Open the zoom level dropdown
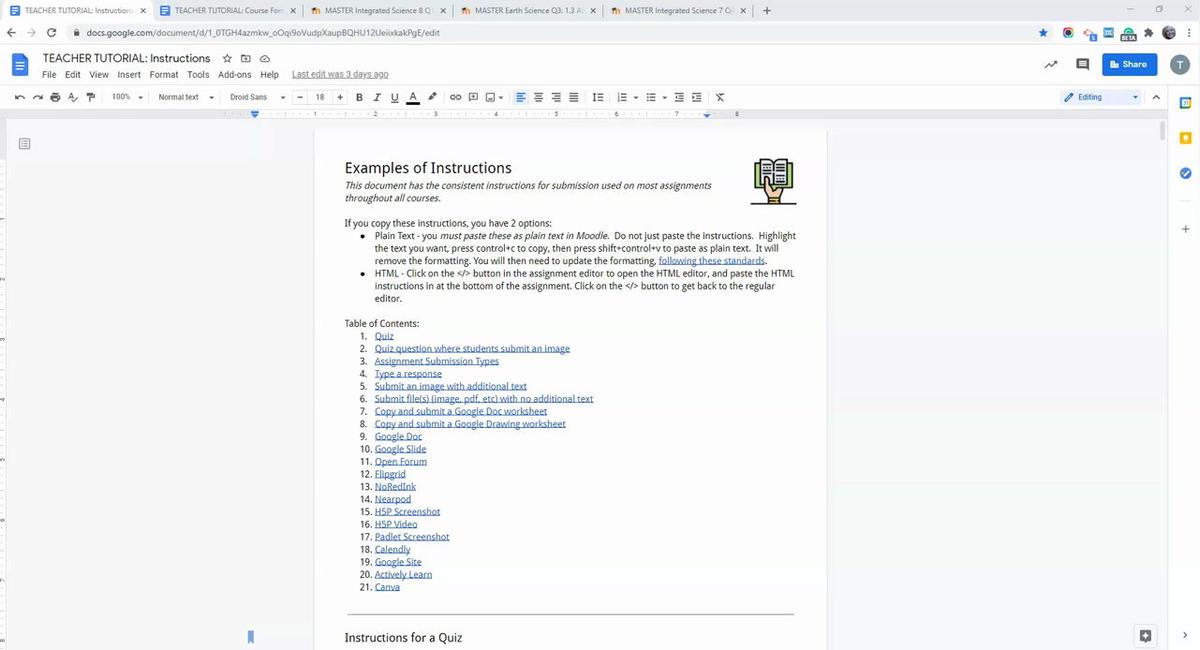Viewport: 1200px width, 650px height. coord(127,97)
